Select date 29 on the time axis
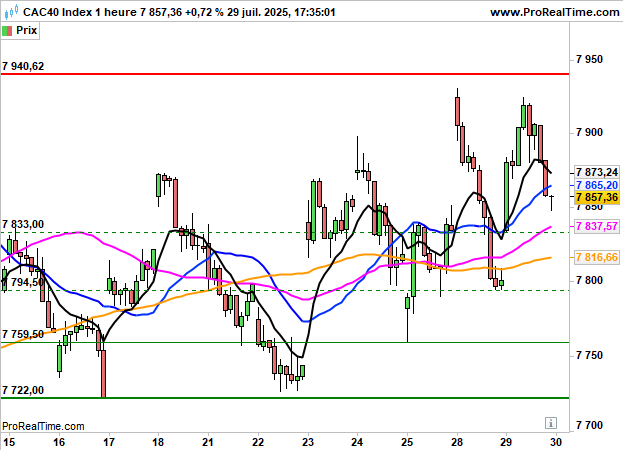Image resolution: width=623 pixels, height=450 pixels. (505, 442)
